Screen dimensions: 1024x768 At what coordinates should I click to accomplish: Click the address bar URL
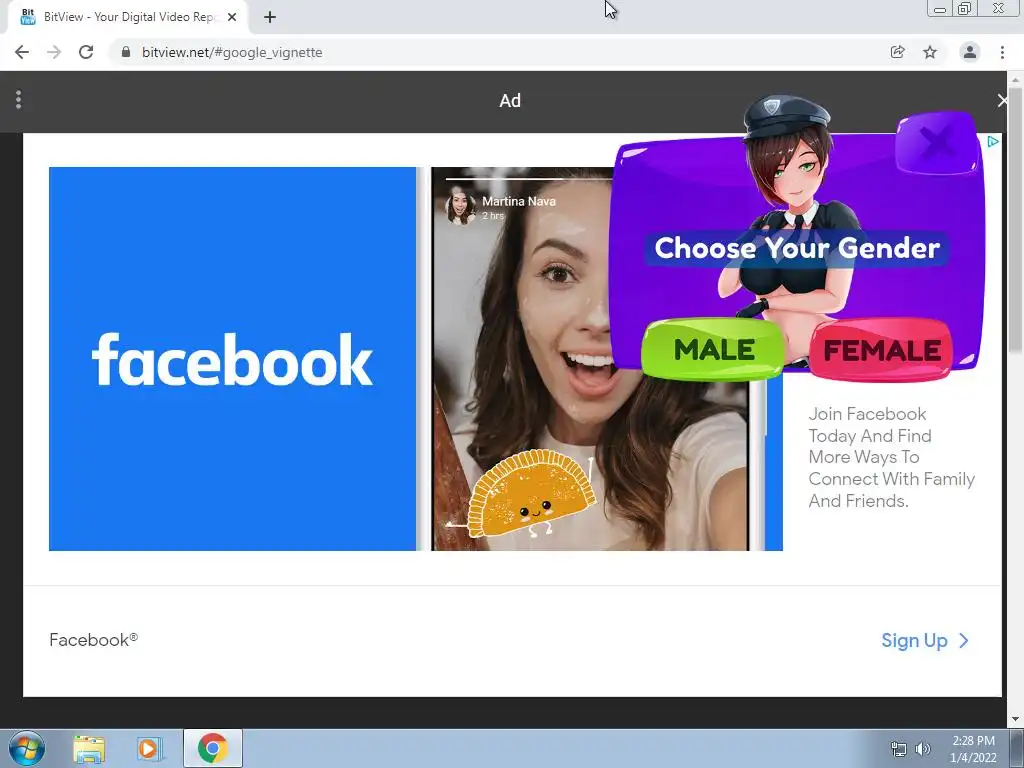point(232,52)
